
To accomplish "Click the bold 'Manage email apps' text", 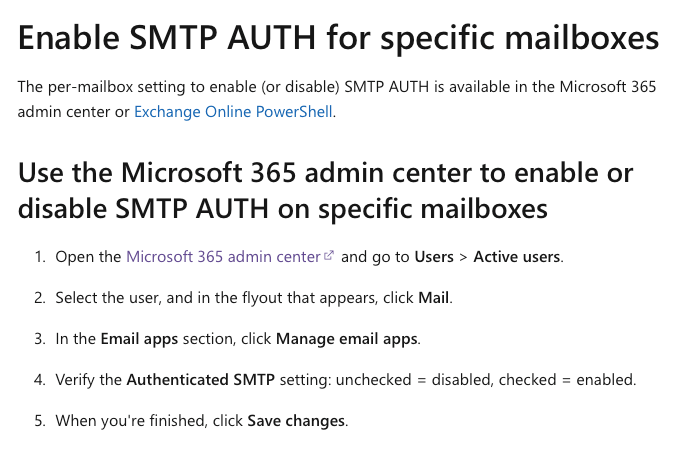I will [347, 339].
